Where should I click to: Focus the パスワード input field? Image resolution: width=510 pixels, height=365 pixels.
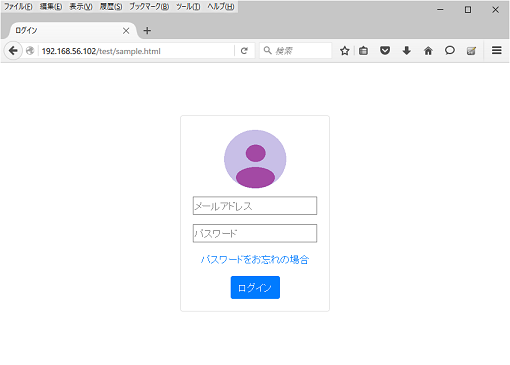point(255,233)
